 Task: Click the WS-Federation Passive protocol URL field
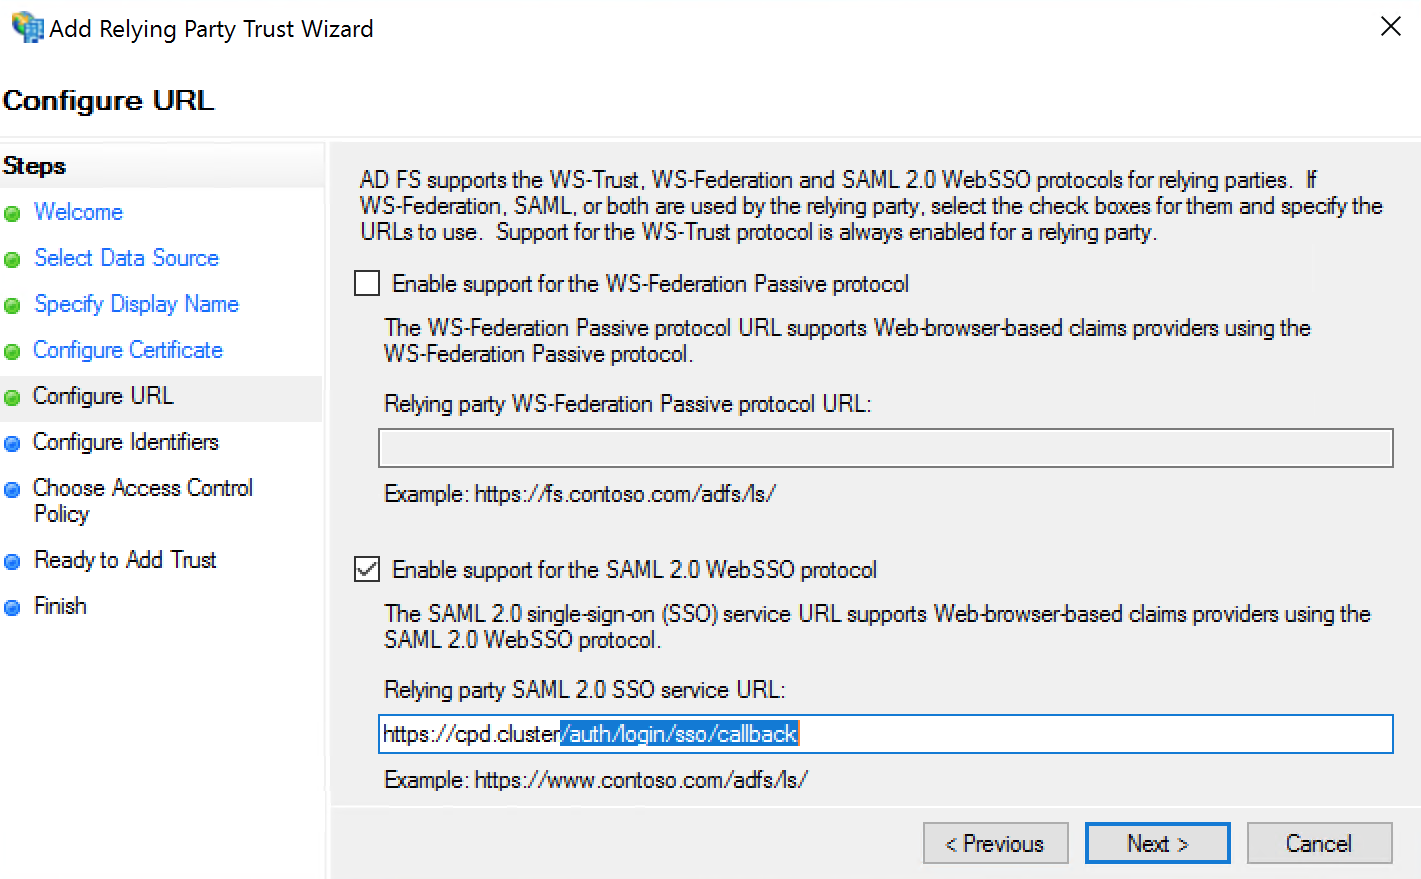pyautogui.click(x=885, y=448)
